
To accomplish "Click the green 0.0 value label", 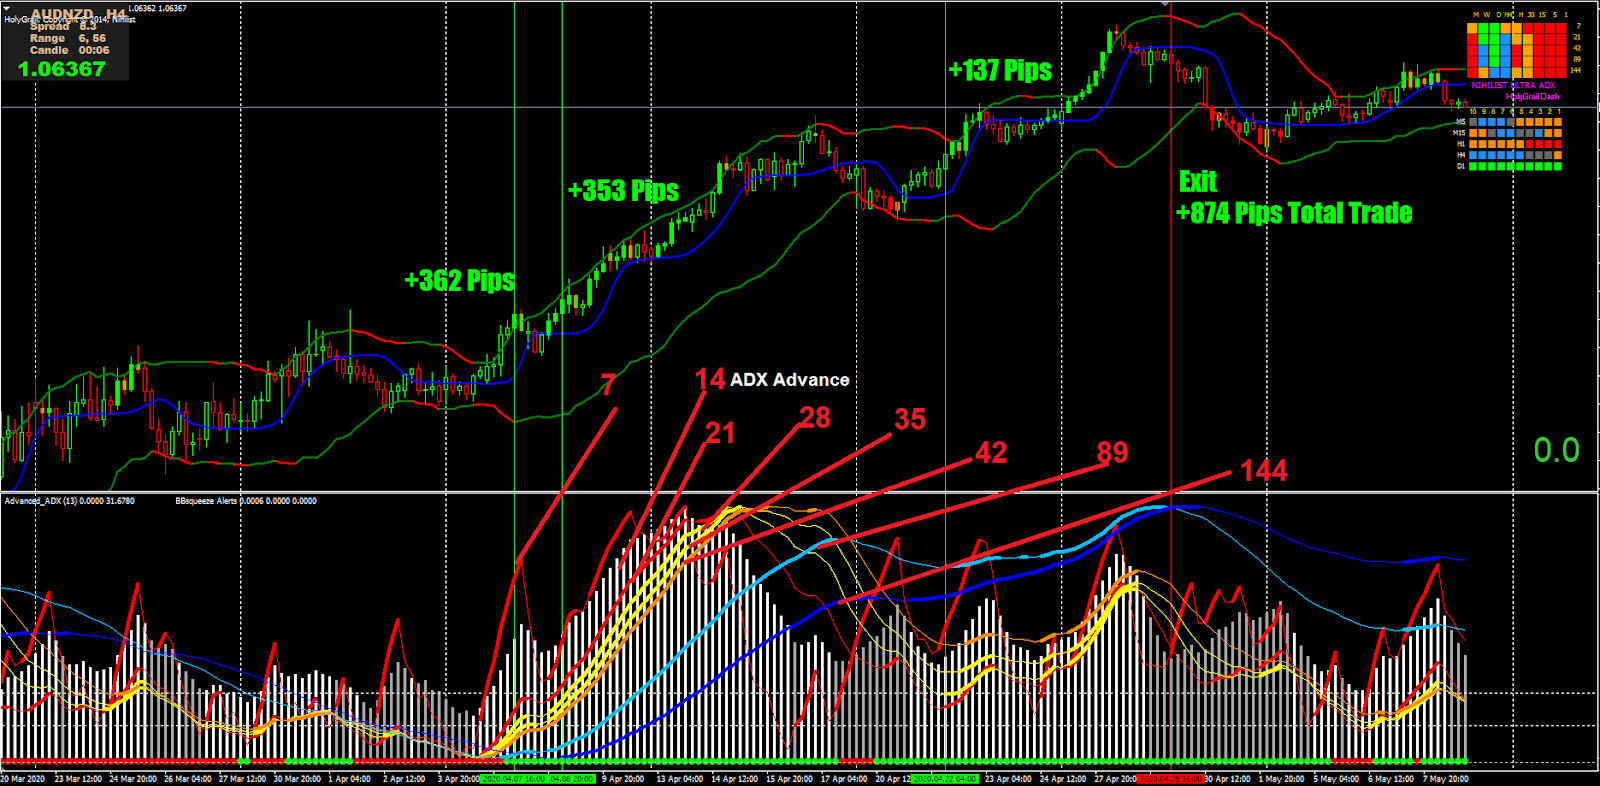I will point(1557,451).
